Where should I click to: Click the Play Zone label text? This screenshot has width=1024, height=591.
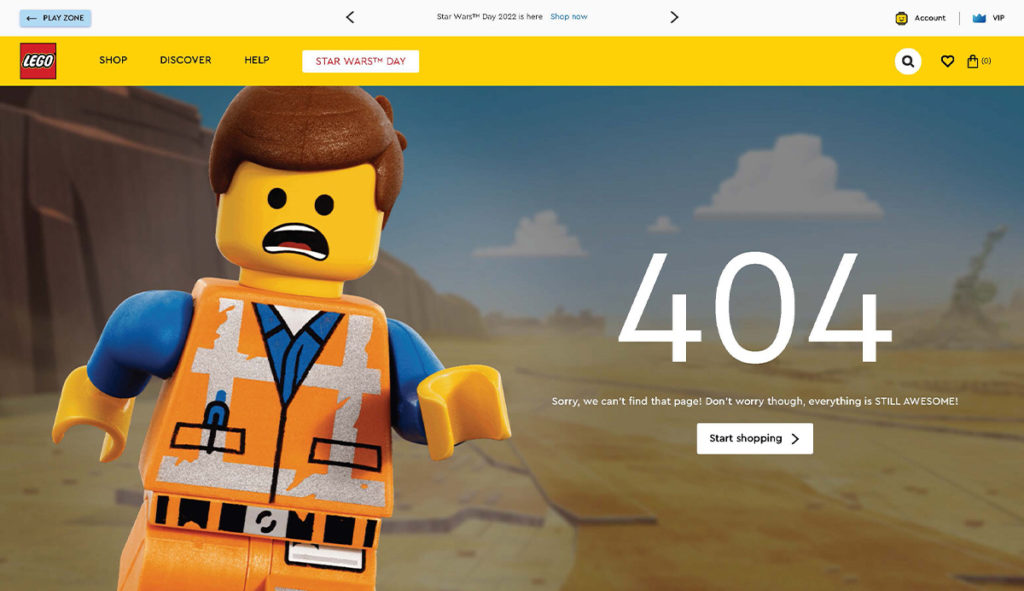coord(63,18)
